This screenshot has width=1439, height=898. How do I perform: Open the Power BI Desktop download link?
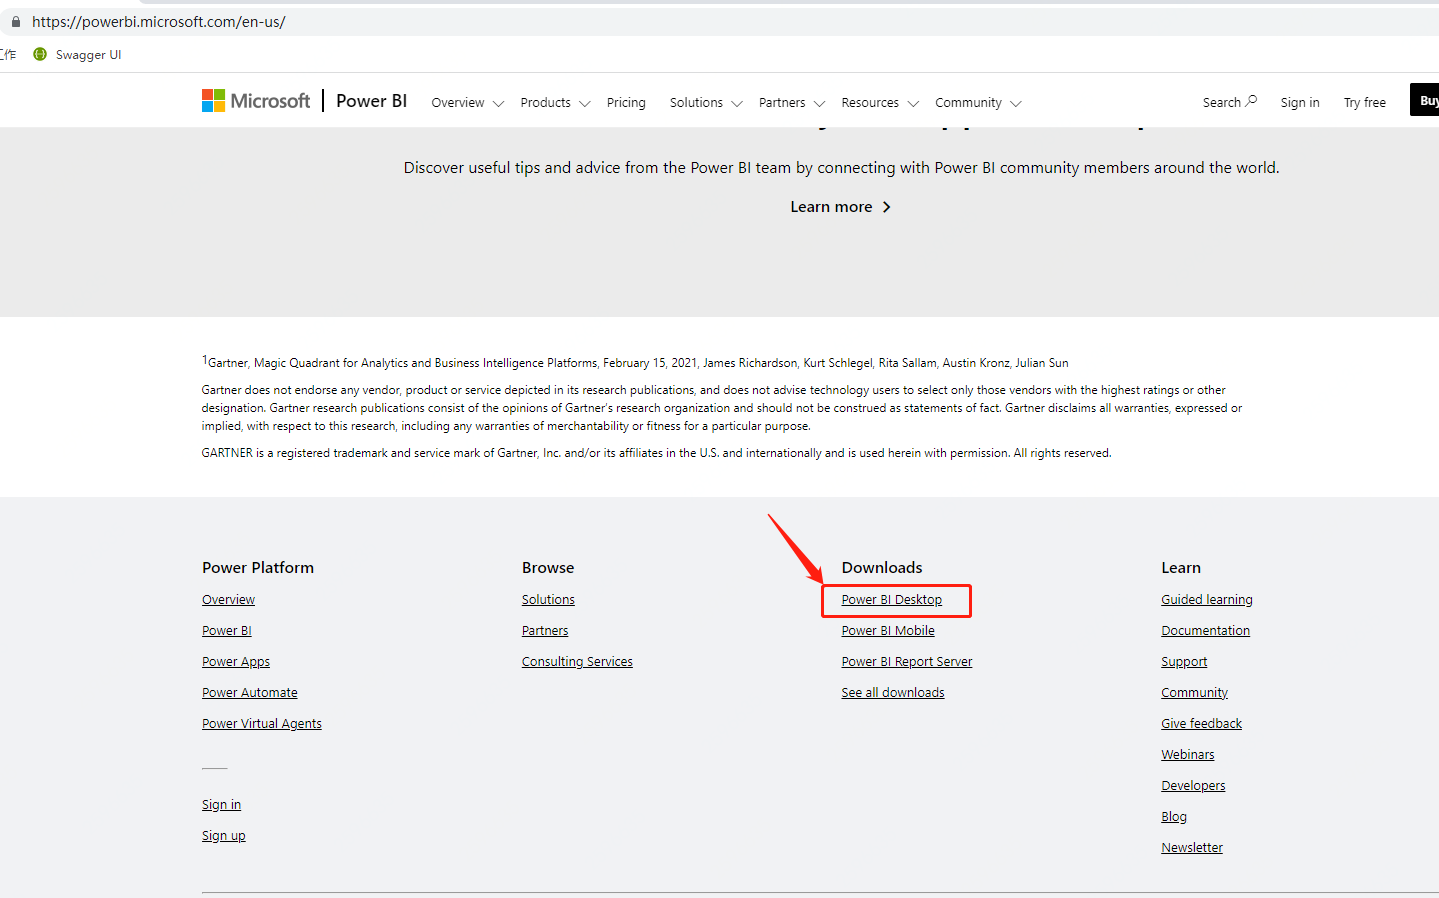click(892, 600)
